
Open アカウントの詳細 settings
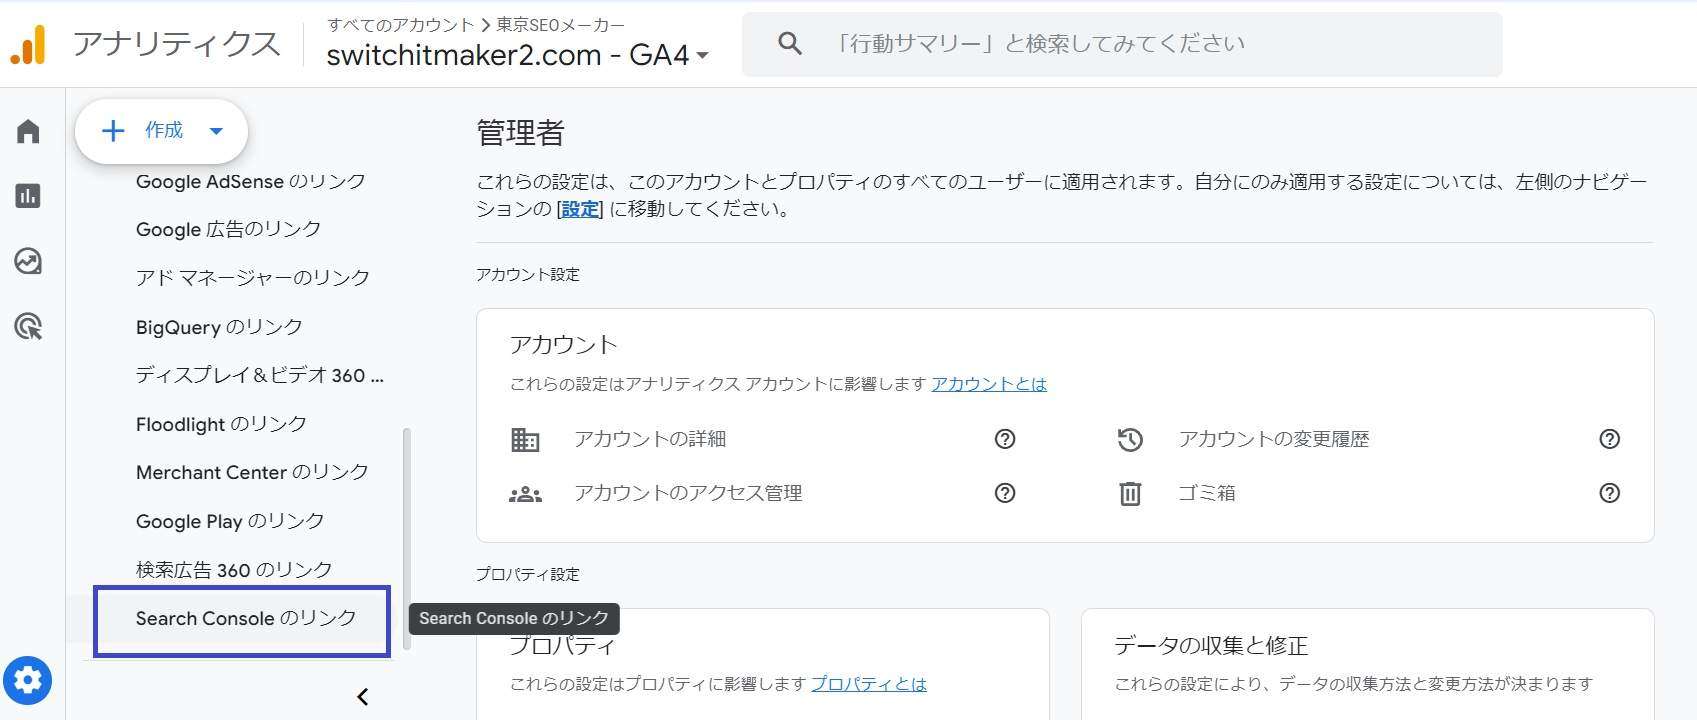pos(650,439)
